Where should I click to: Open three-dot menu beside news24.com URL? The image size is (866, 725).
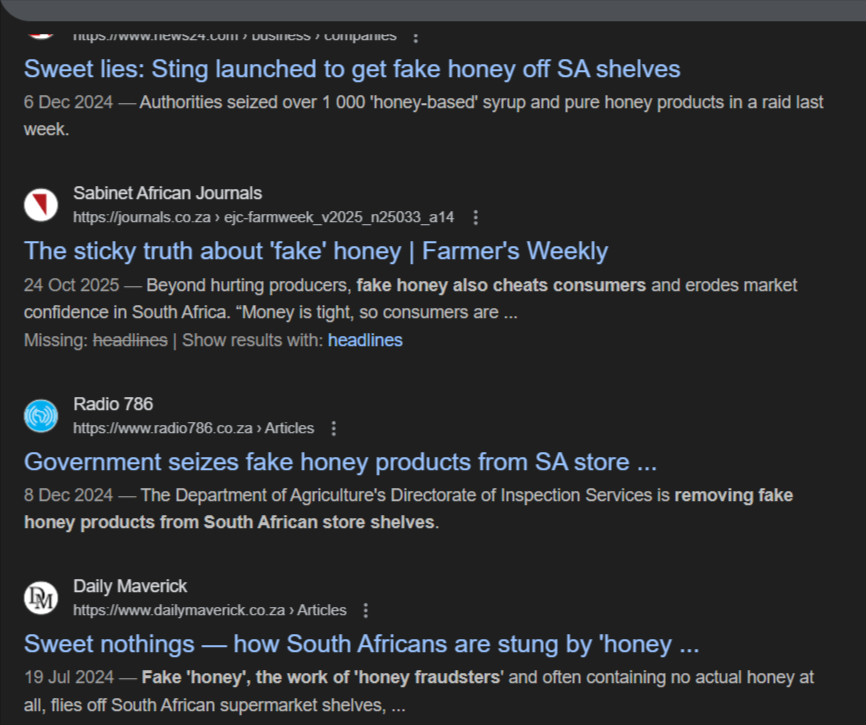point(416,36)
